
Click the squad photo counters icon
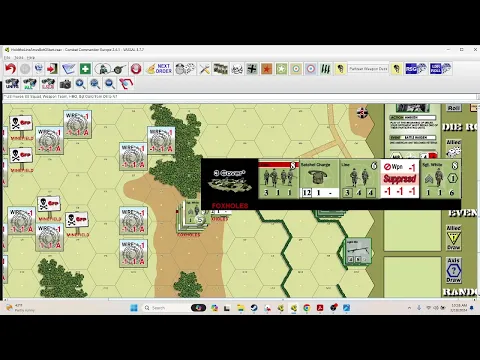pos(220,69)
